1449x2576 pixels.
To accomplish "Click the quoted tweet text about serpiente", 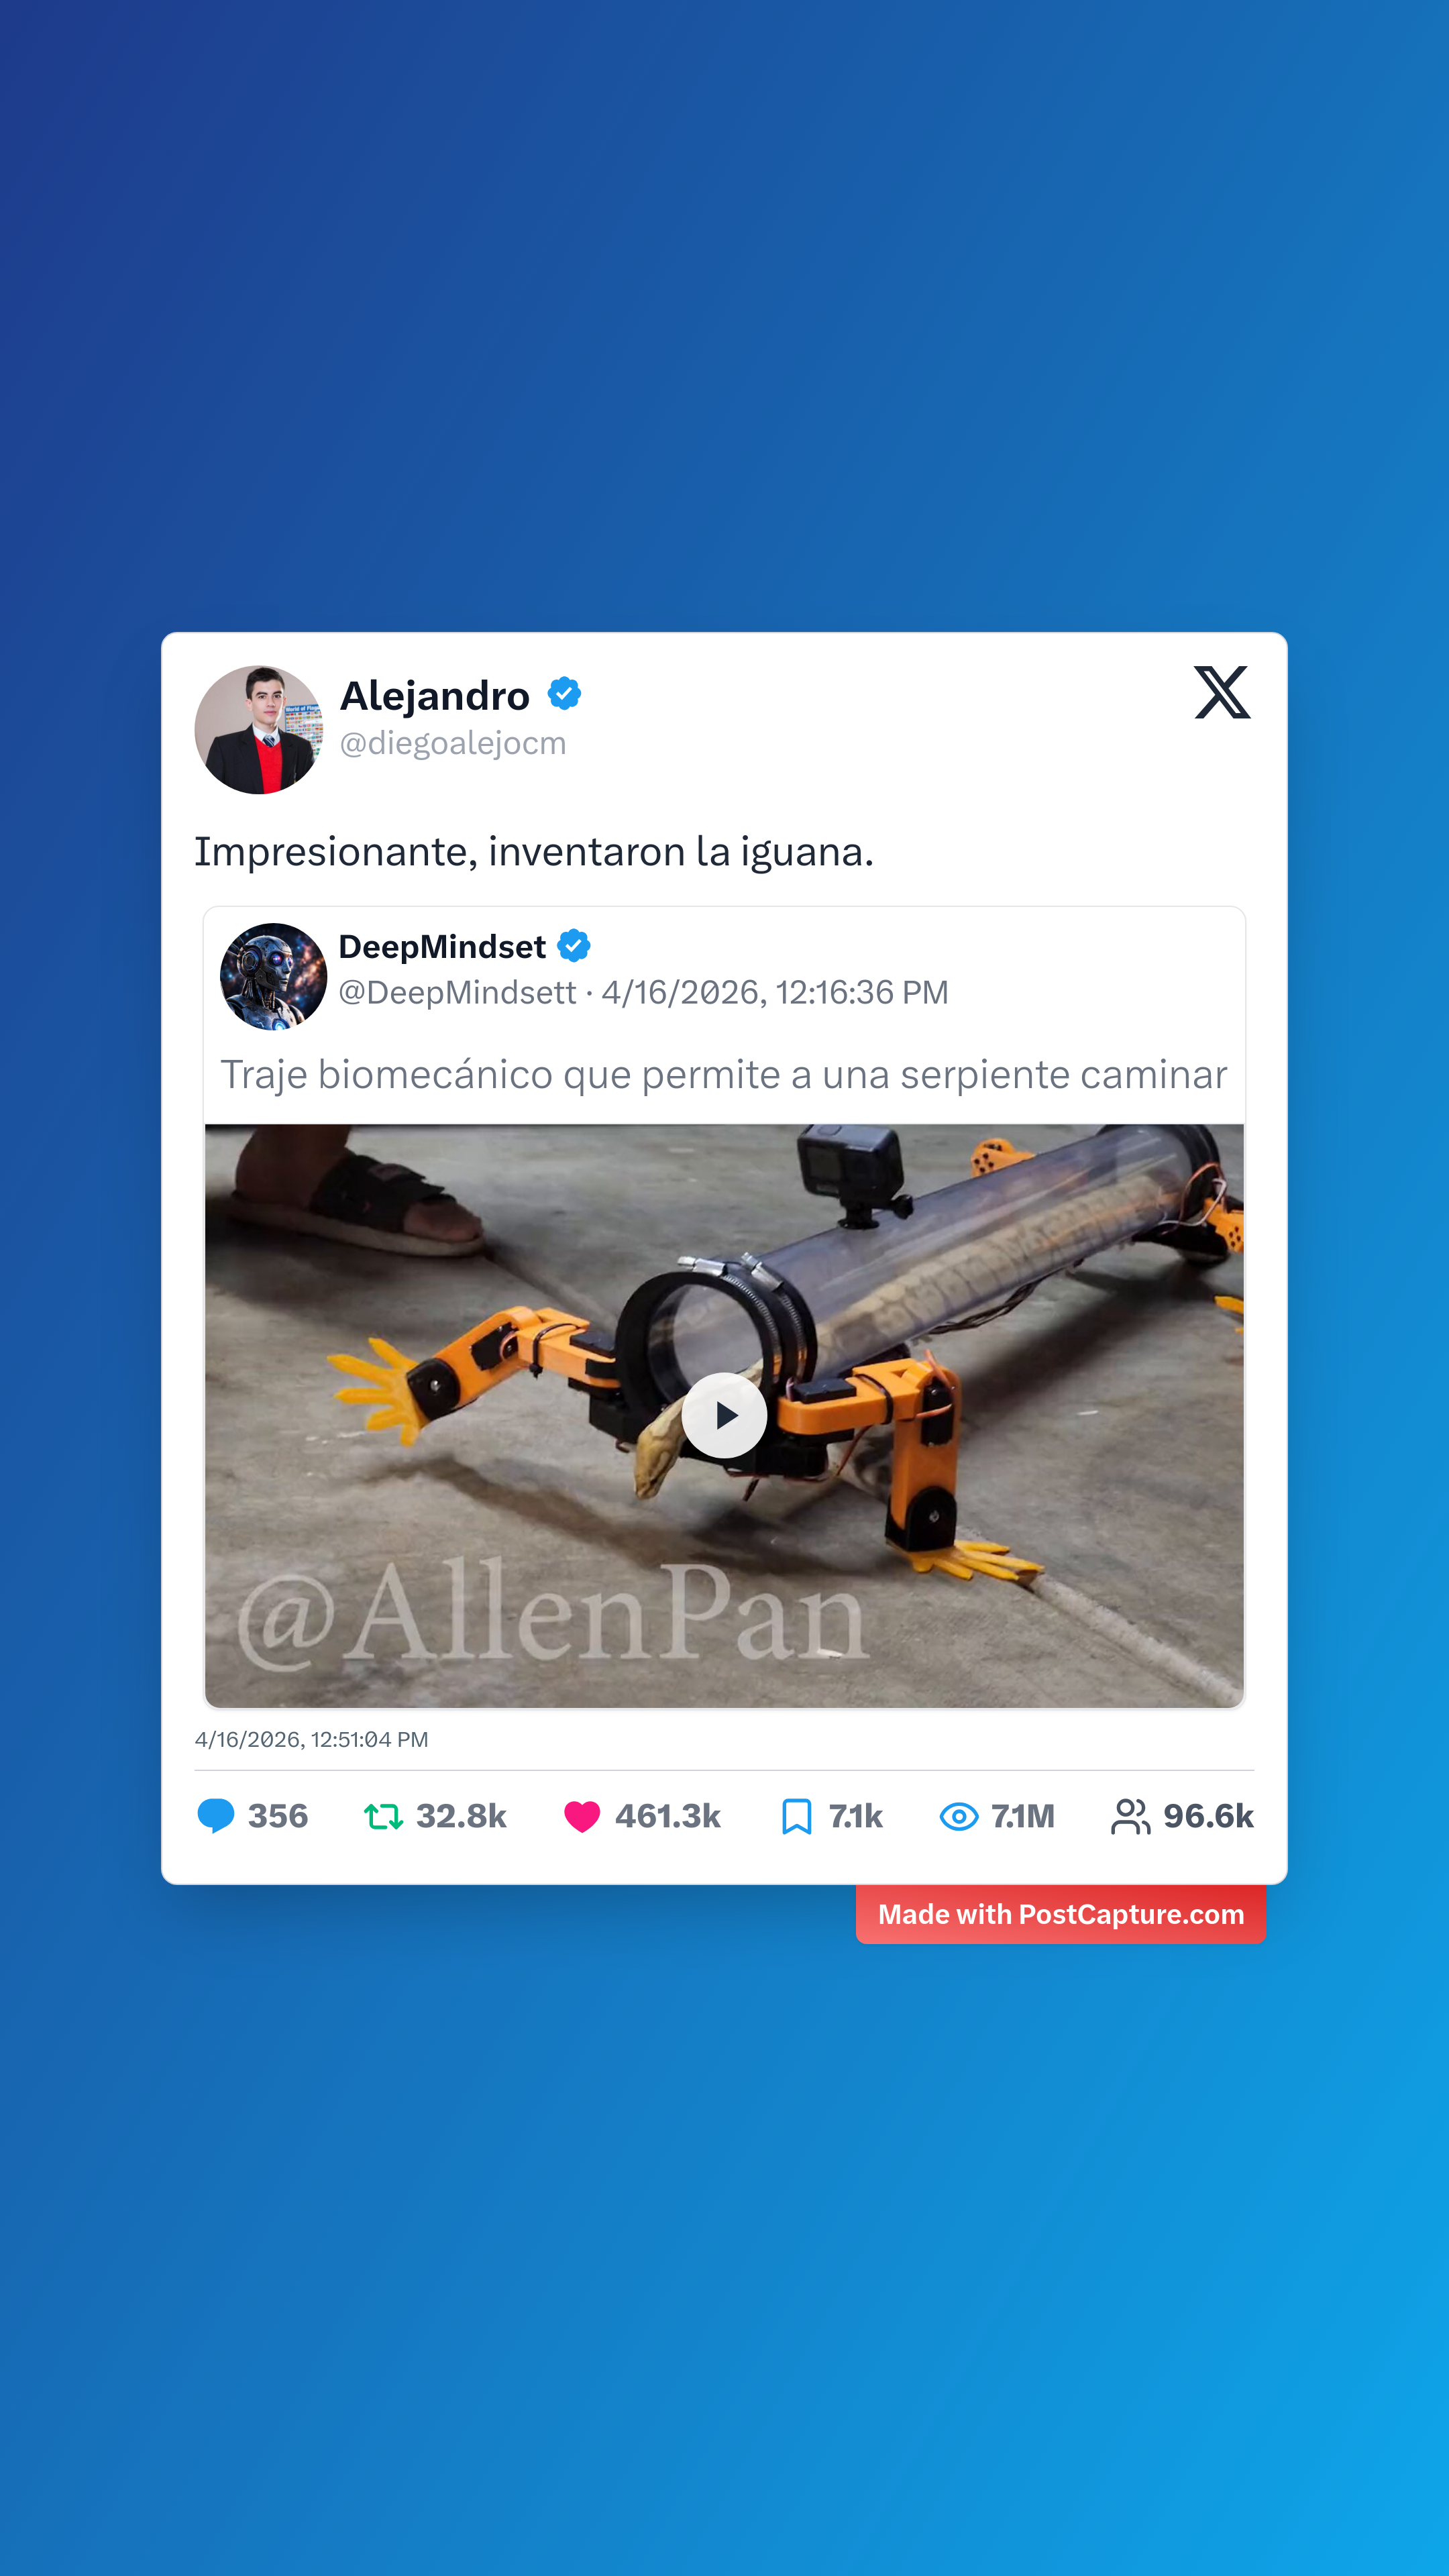I will (724, 1075).
